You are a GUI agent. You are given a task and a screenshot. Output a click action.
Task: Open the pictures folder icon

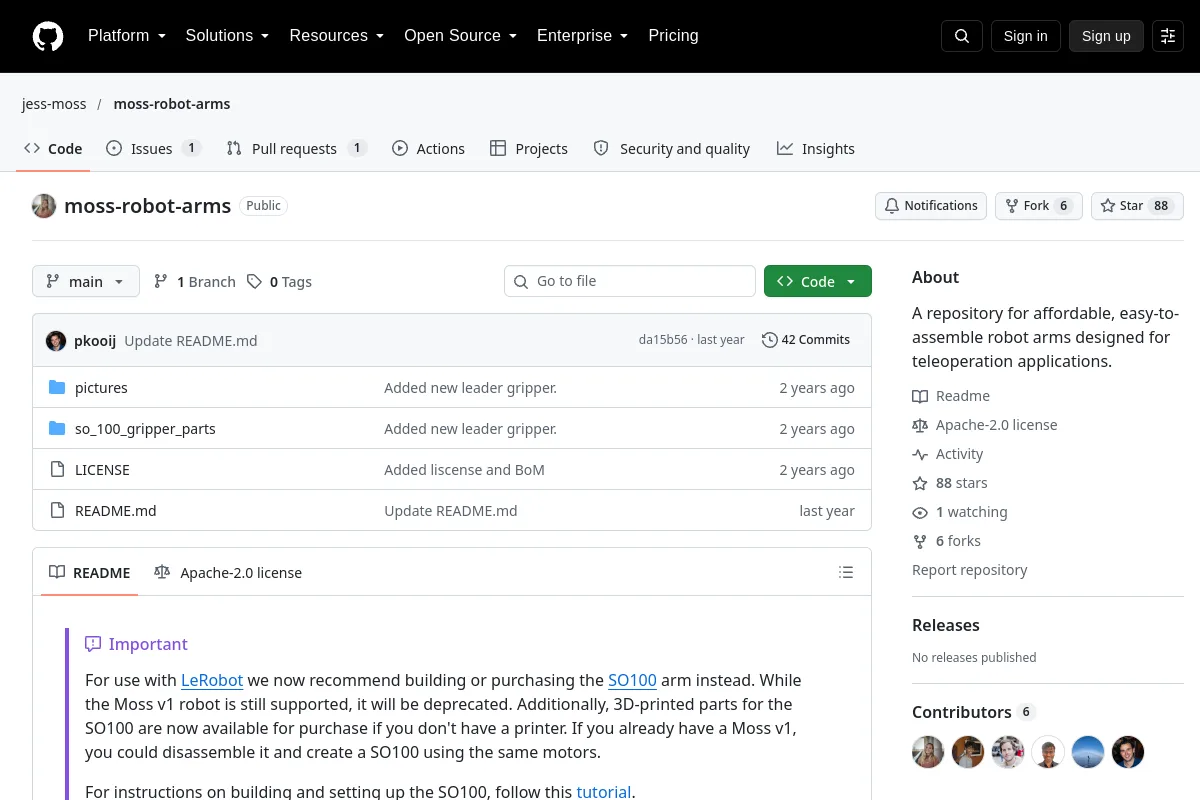pyautogui.click(x=57, y=388)
